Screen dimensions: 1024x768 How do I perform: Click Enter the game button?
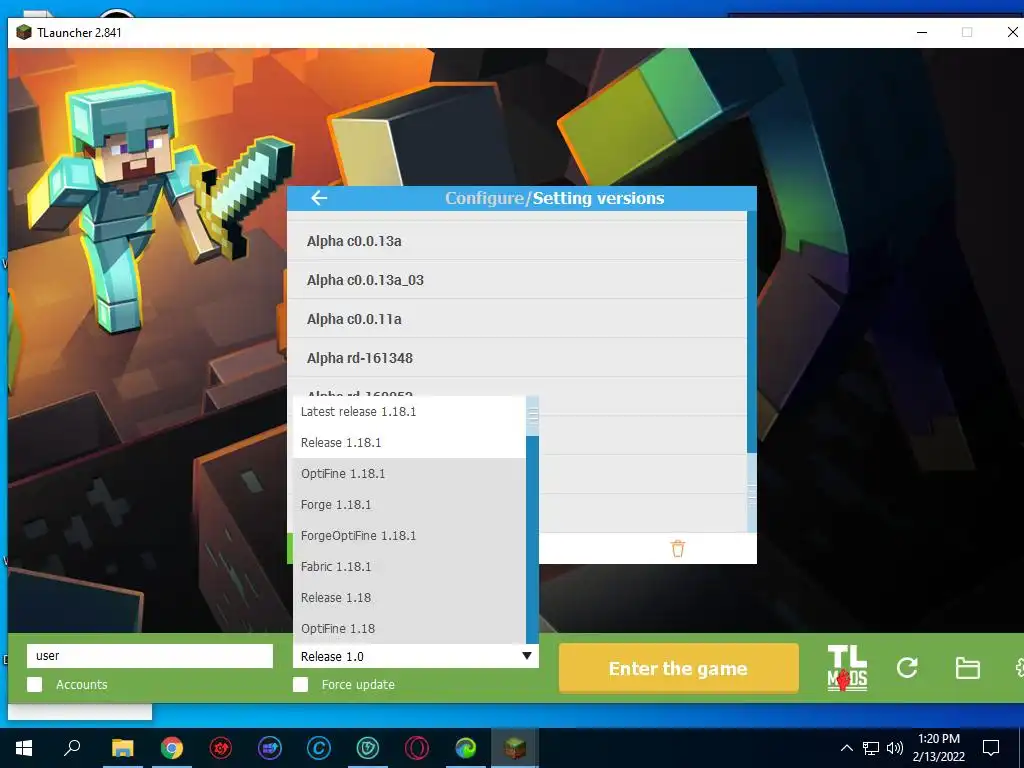[x=679, y=668]
